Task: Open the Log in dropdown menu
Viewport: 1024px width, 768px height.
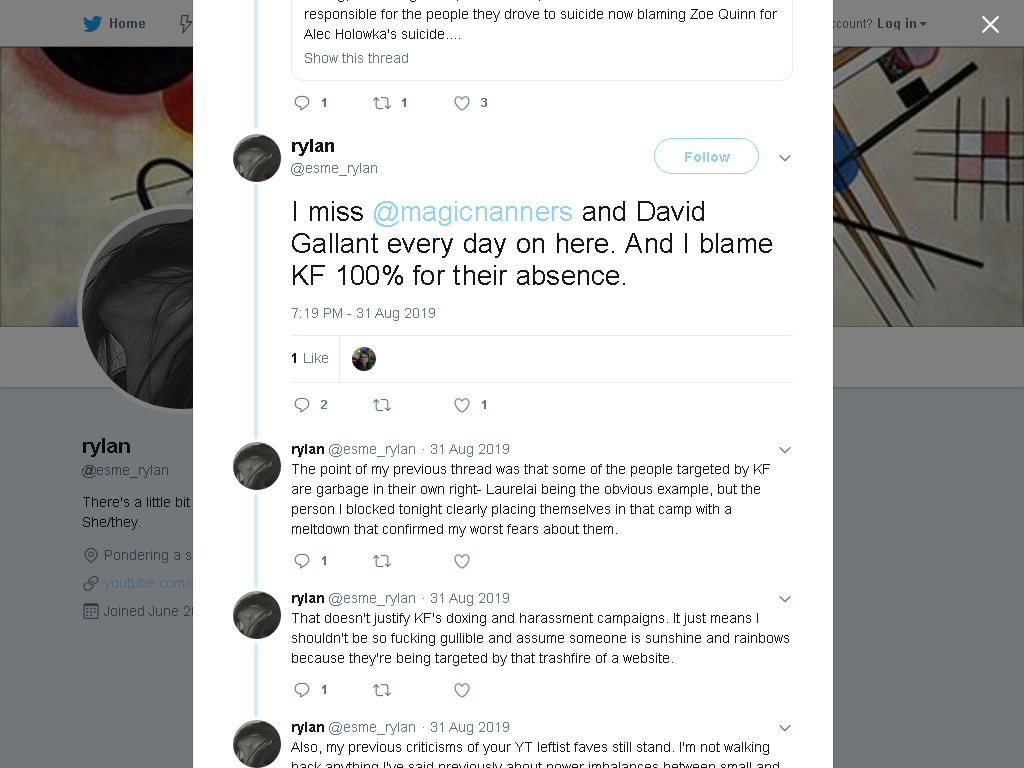Action: pos(901,24)
